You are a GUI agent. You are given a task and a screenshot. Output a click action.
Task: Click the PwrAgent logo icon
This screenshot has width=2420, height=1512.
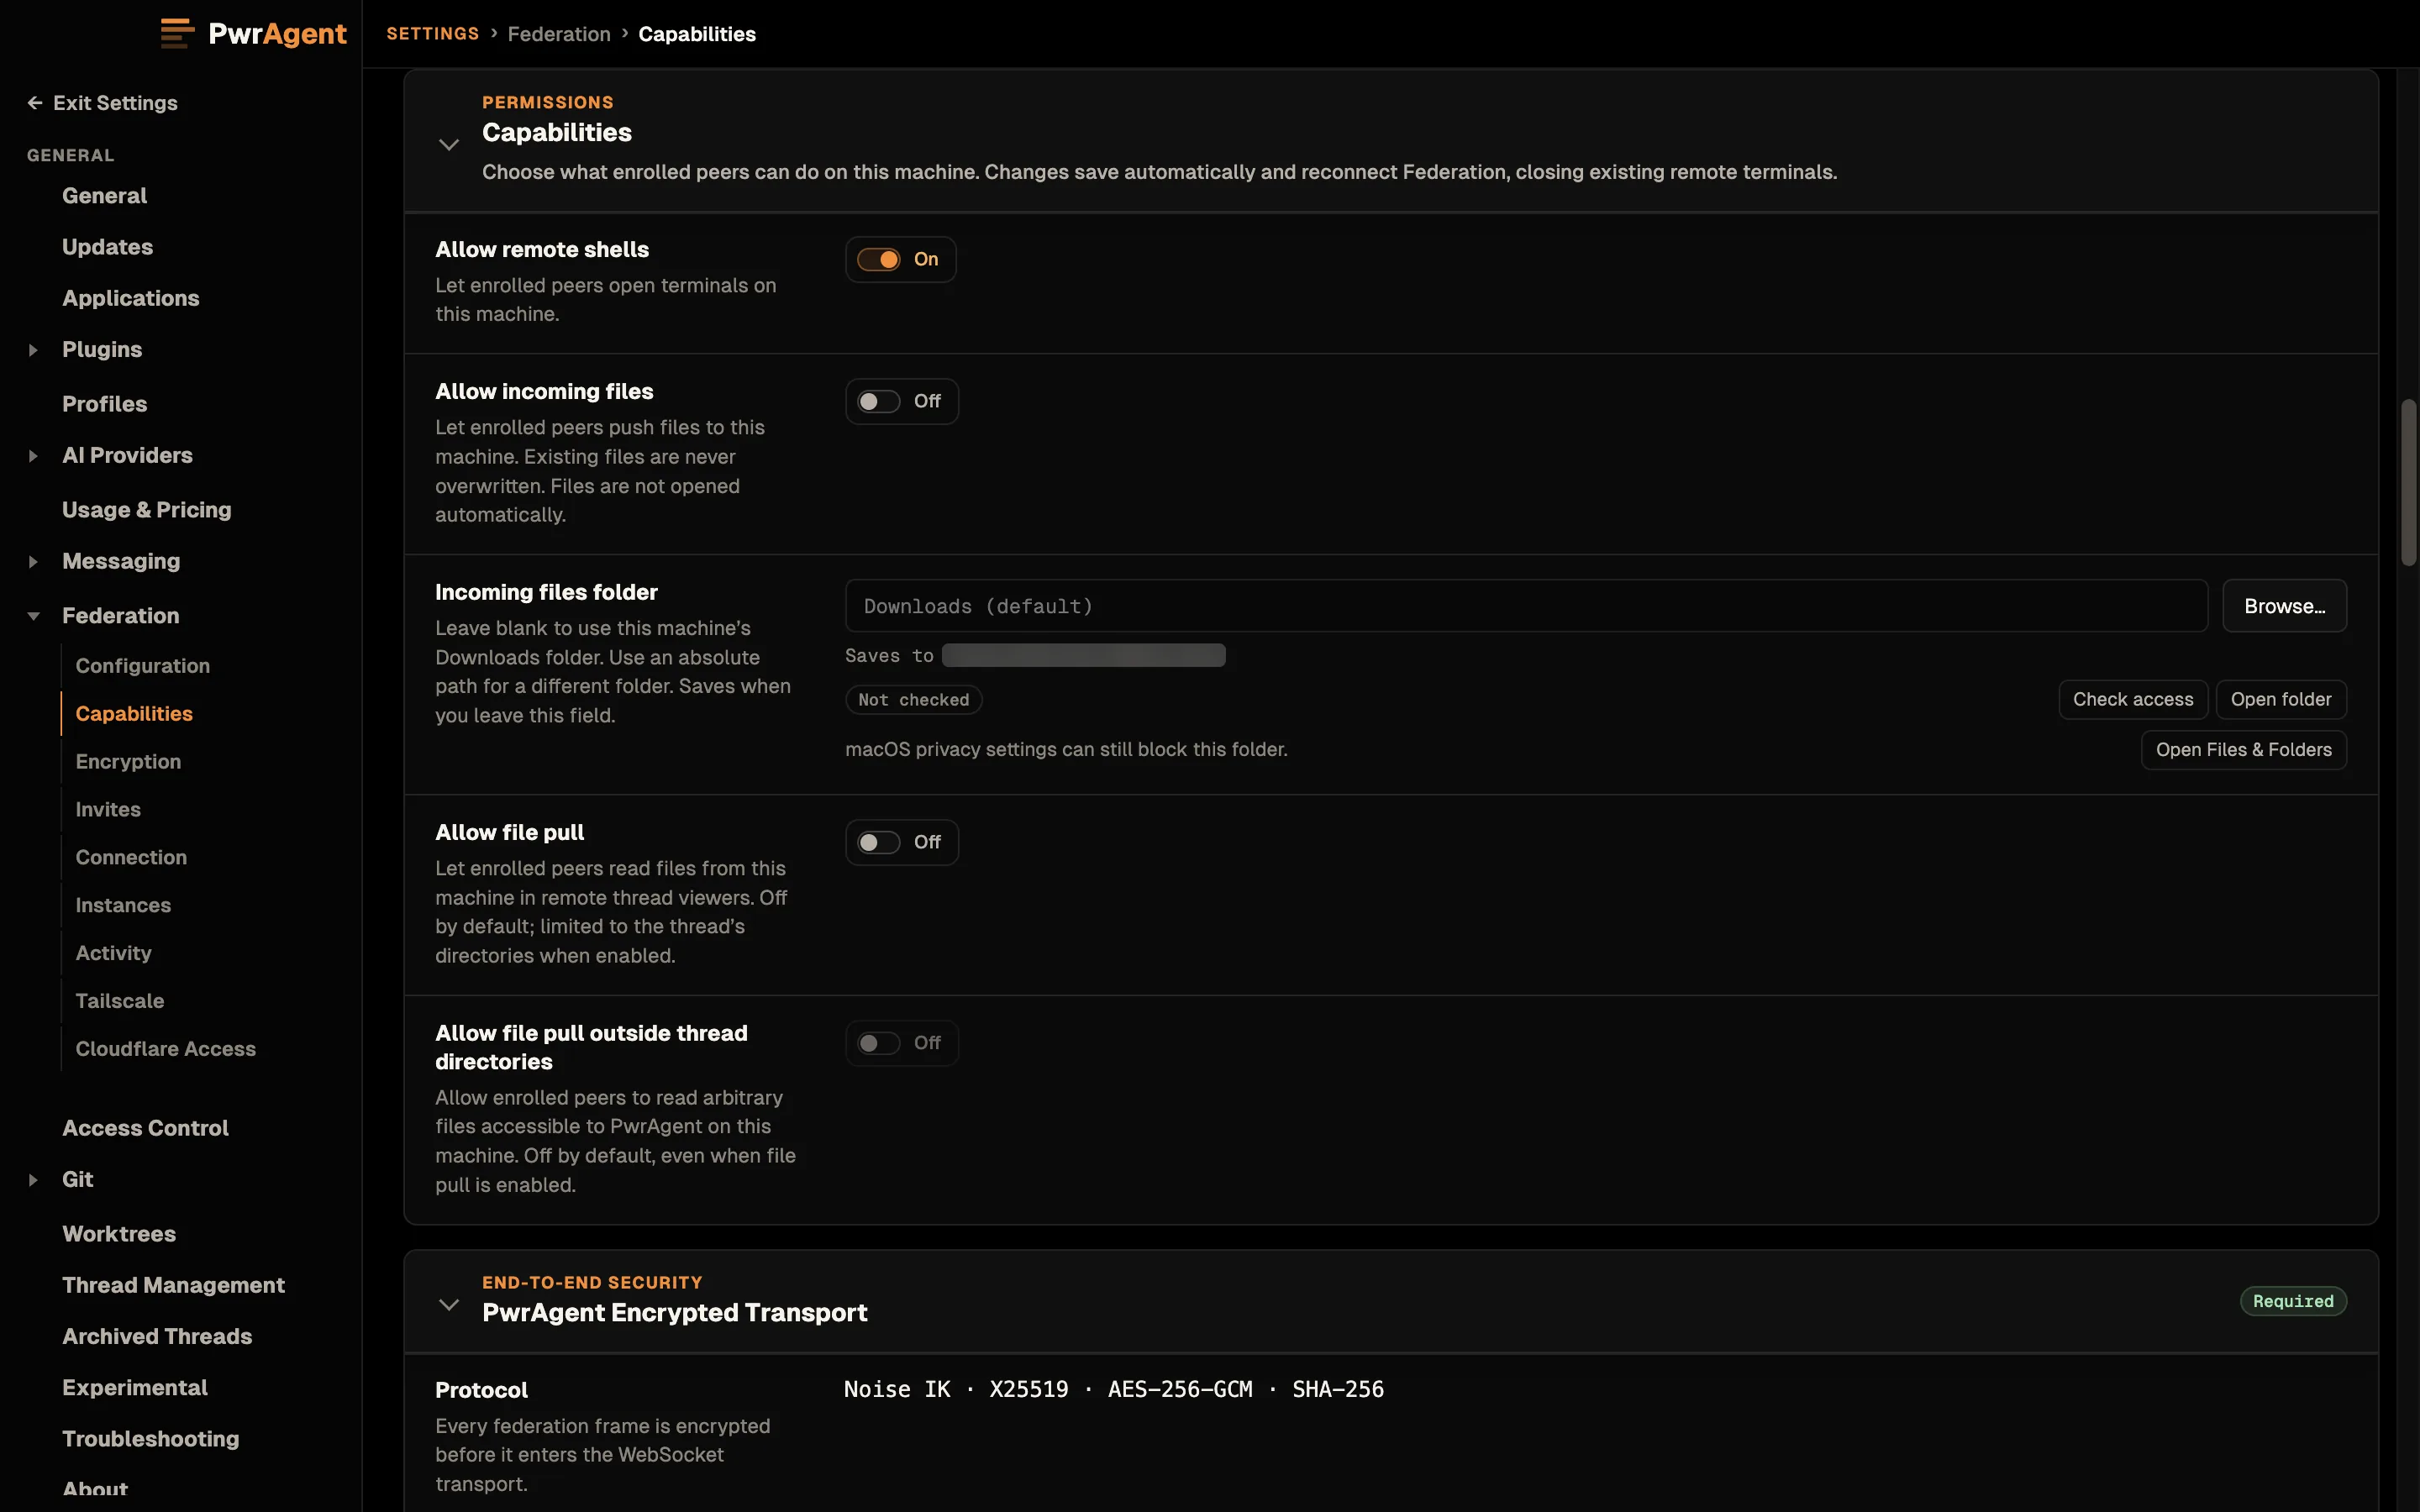click(177, 33)
